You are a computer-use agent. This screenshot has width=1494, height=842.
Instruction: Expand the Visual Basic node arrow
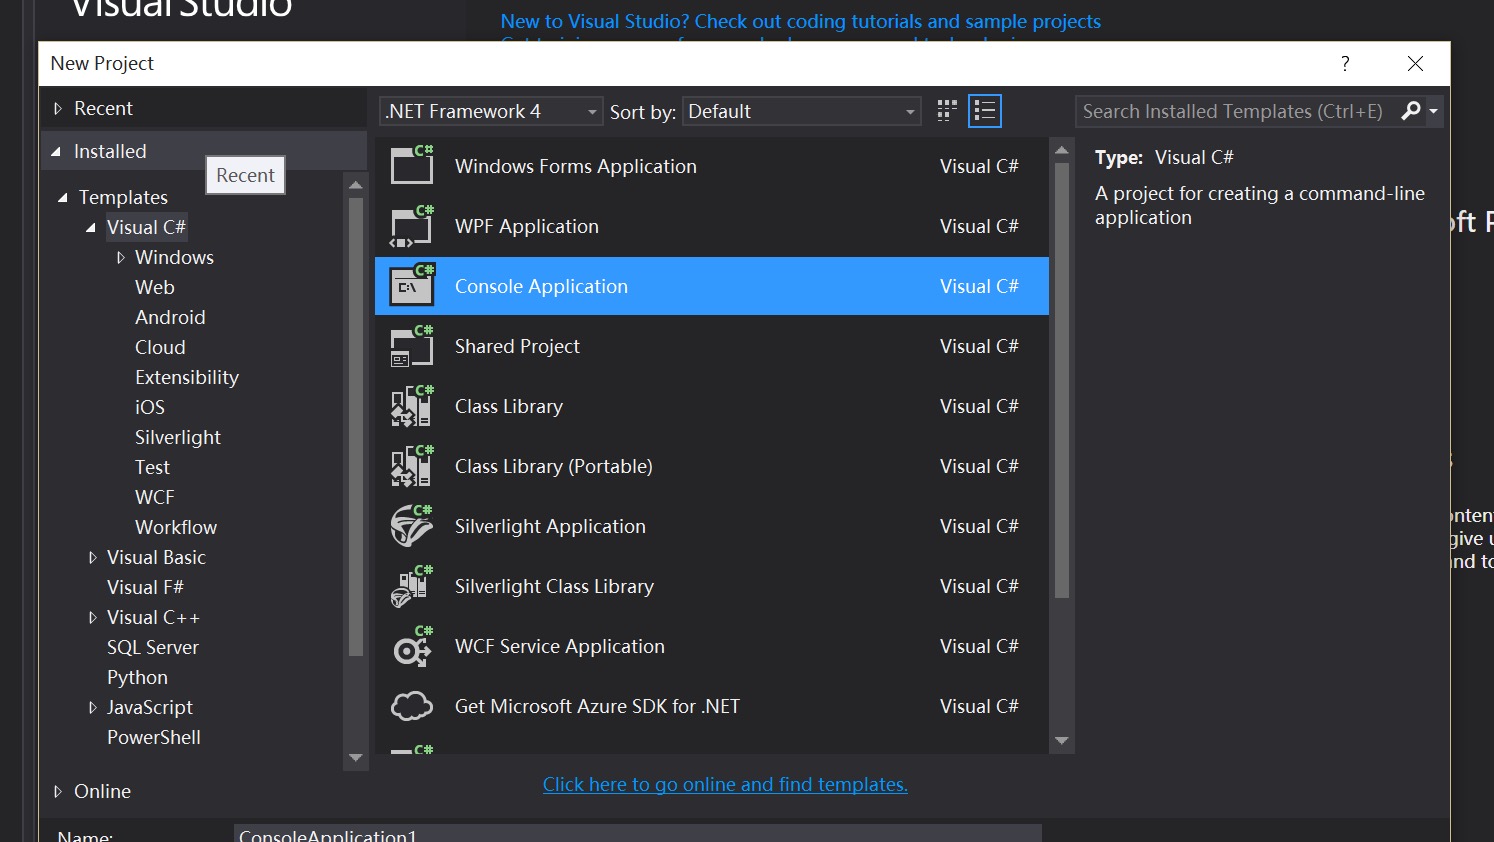[93, 557]
